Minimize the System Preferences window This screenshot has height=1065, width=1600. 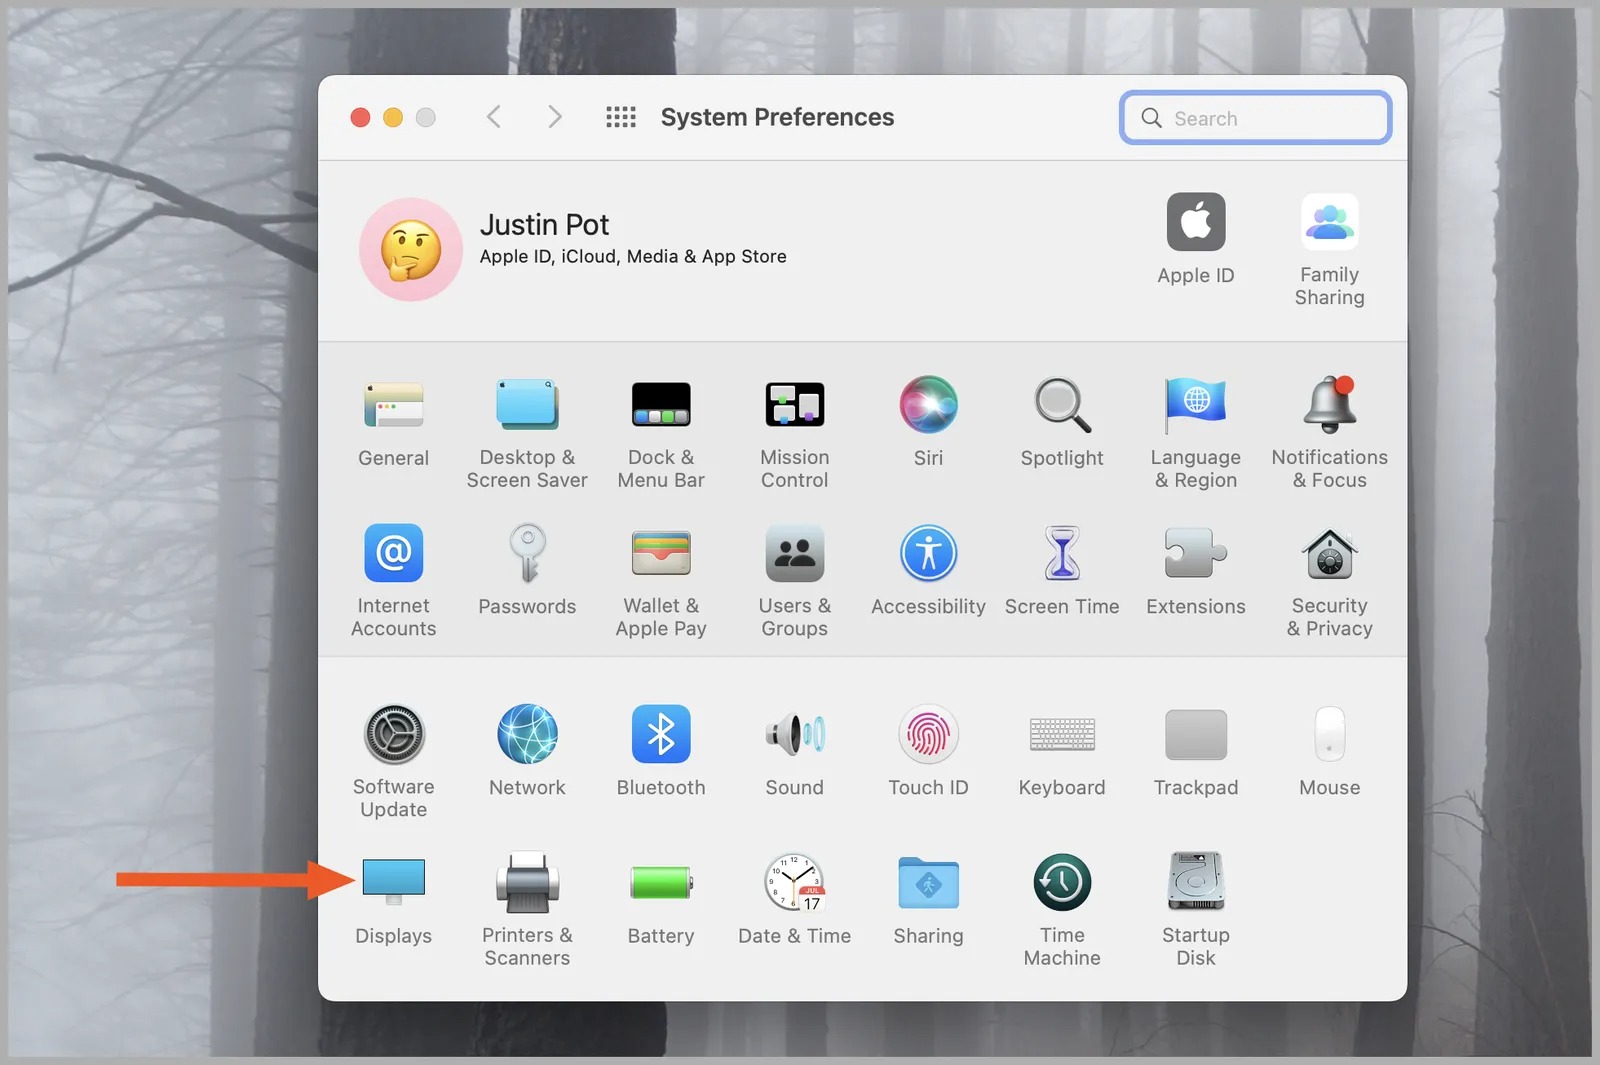(x=393, y=118)
